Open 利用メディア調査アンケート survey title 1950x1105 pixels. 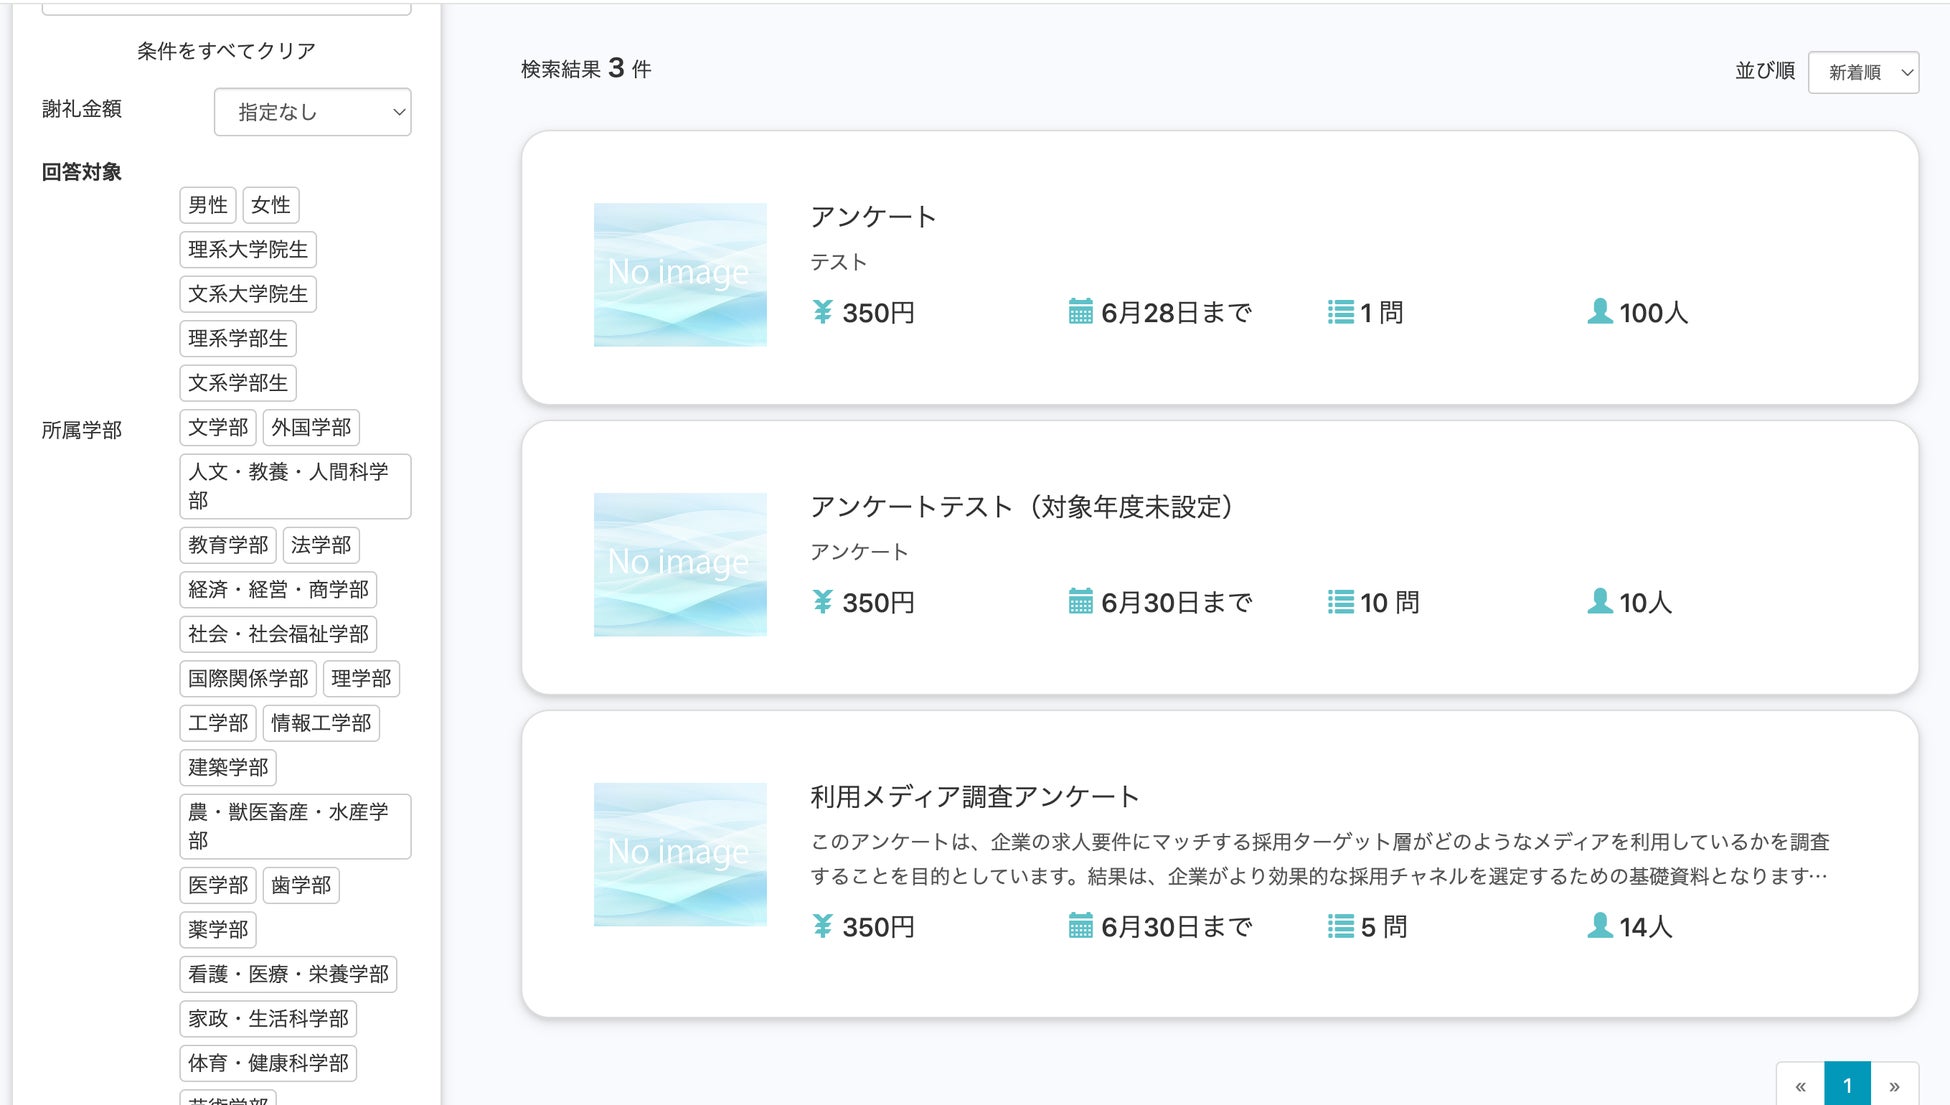pyautogui.click(x=974, y=797)
